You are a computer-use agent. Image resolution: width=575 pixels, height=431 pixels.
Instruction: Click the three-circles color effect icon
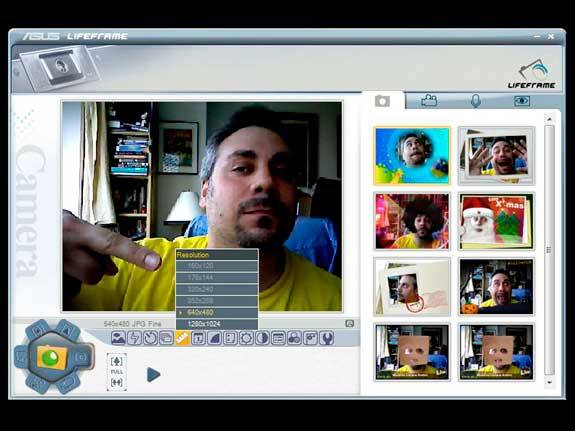pos(294,338)
